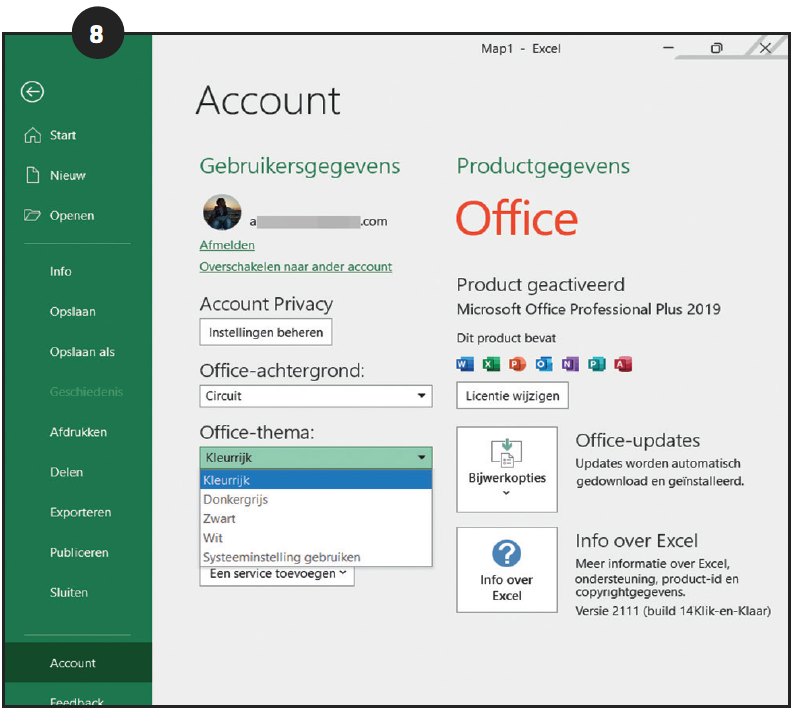The height and width of the screenshot is (719, 799).
Task: Click the Publisher app icon
Action: tap(596, 364)
